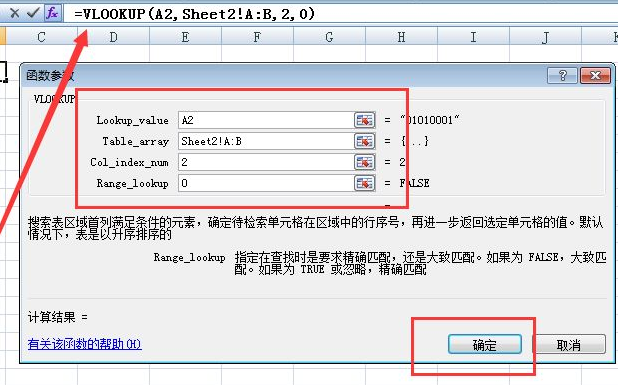Click the 确定 OK button
The image size is (618, 385).
point(485,344)
